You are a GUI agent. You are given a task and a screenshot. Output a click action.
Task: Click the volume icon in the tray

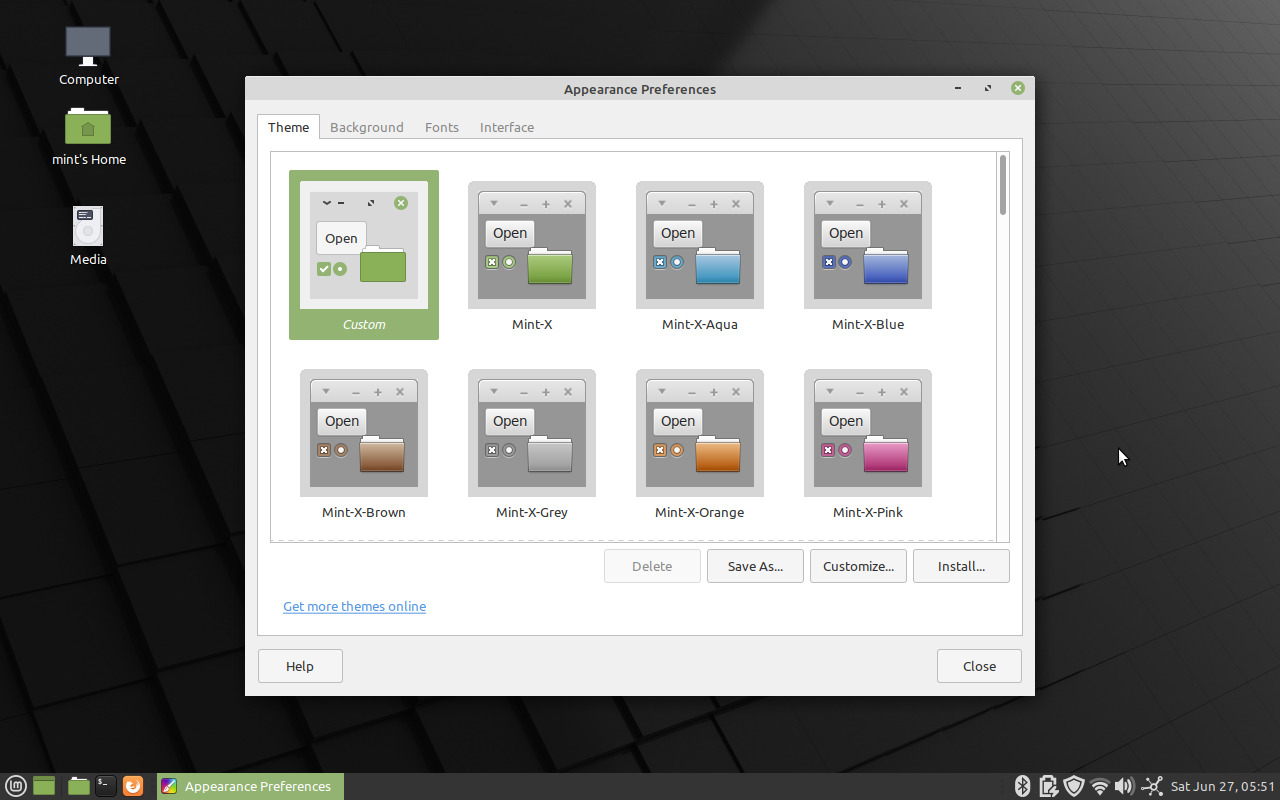[x=1125, y=786]
